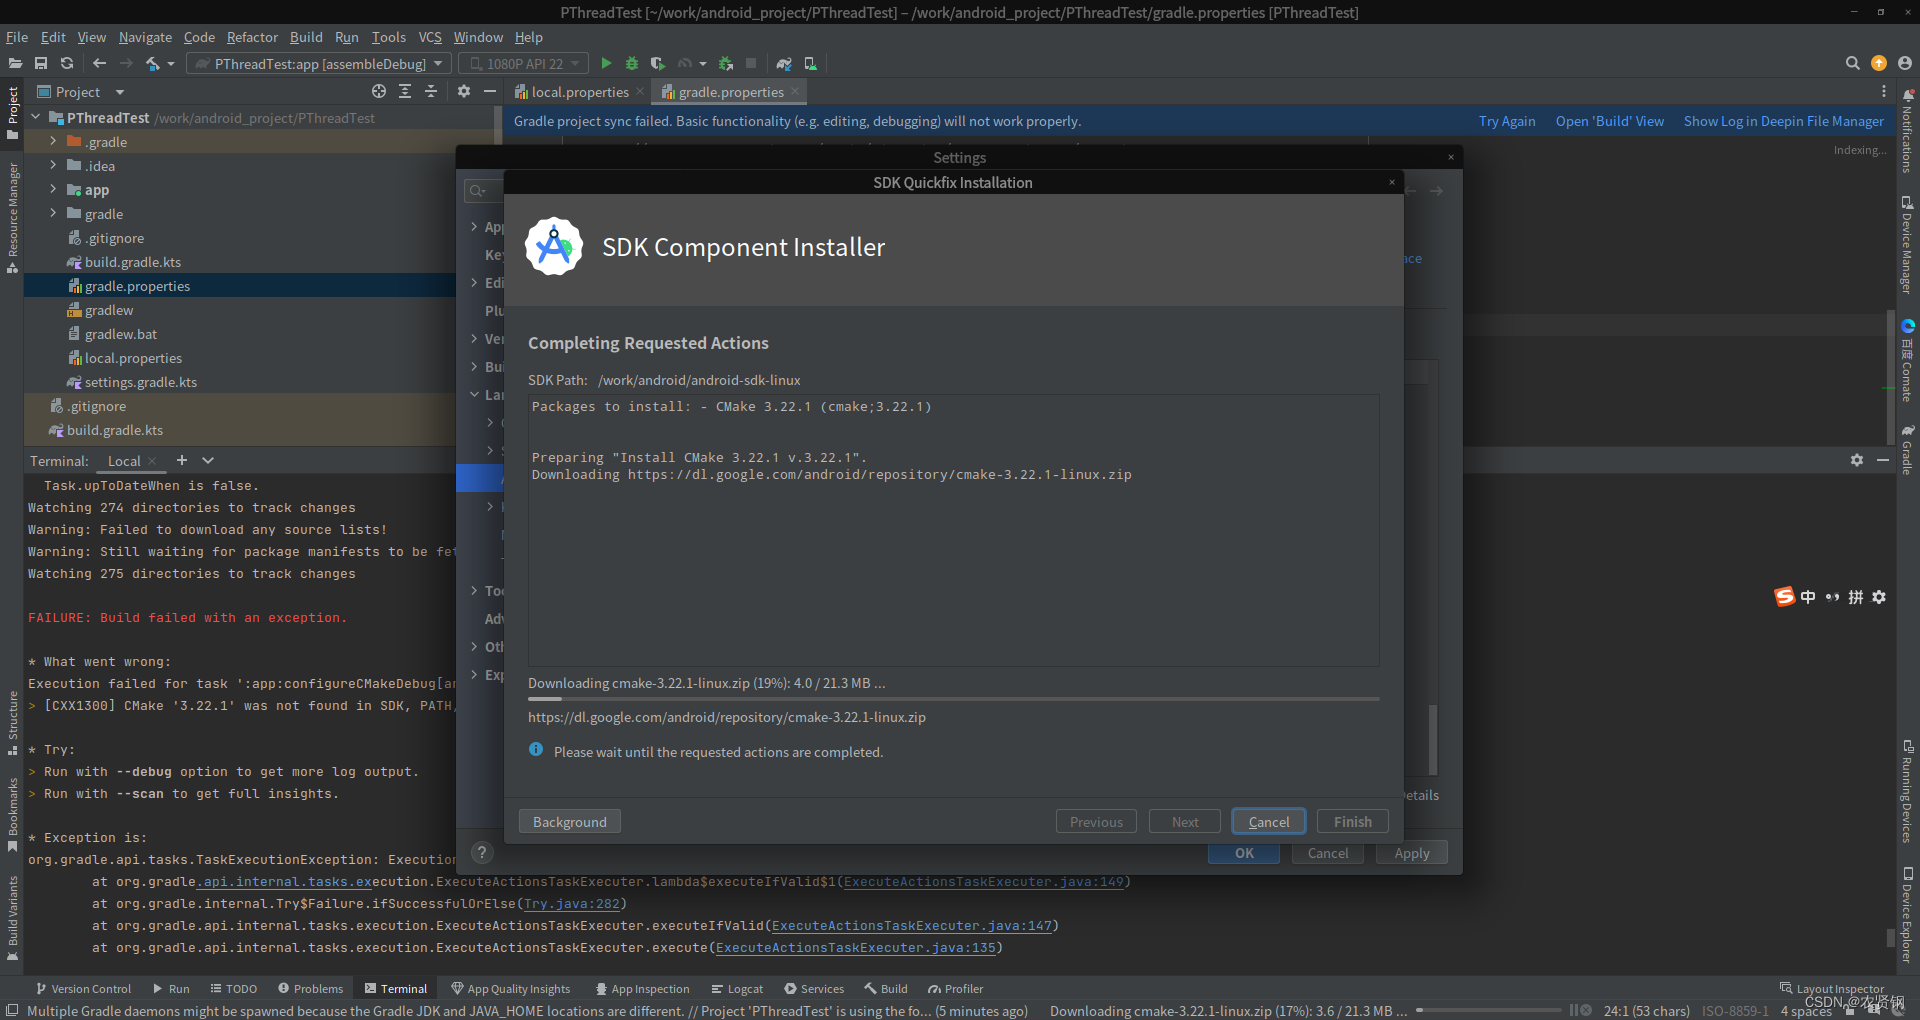The image size is (1920, 1020).
Task: Click the Back navigation arrow
Action: 99,63
